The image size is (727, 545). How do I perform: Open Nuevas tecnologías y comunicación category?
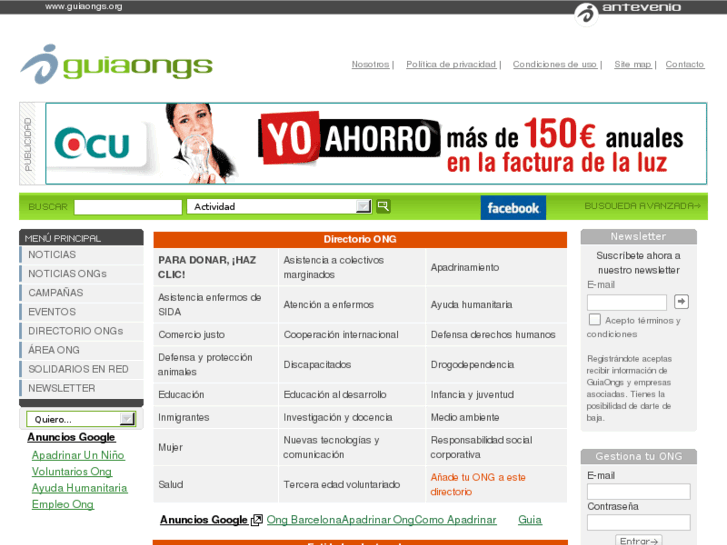331,447
